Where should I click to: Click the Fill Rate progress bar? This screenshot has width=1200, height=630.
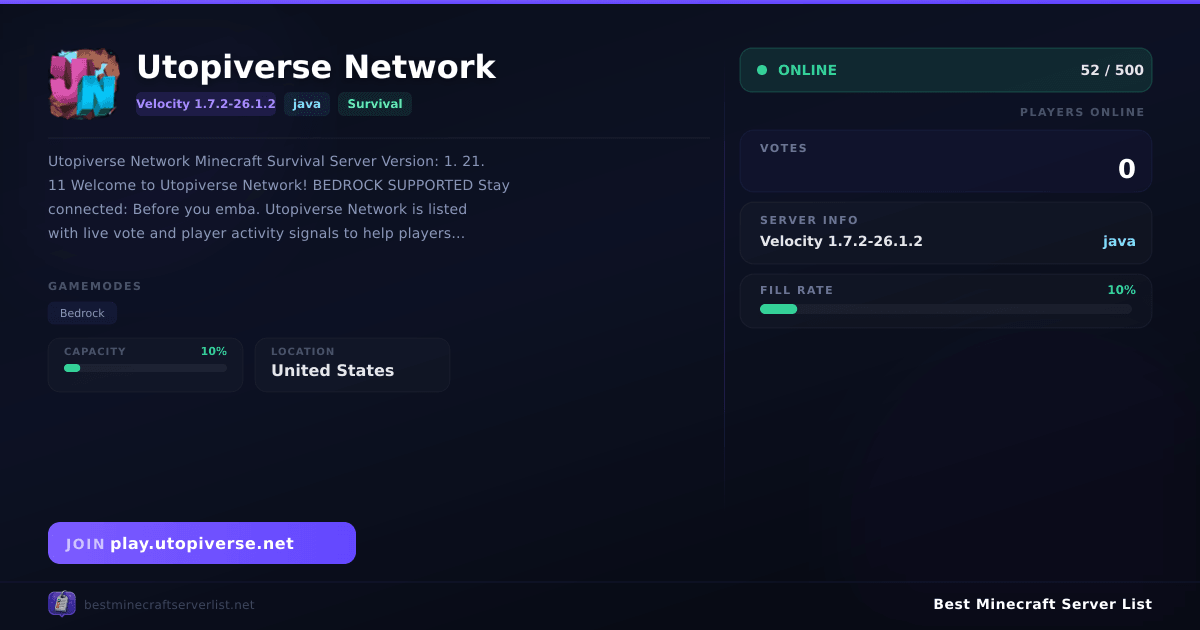[946, 309]
